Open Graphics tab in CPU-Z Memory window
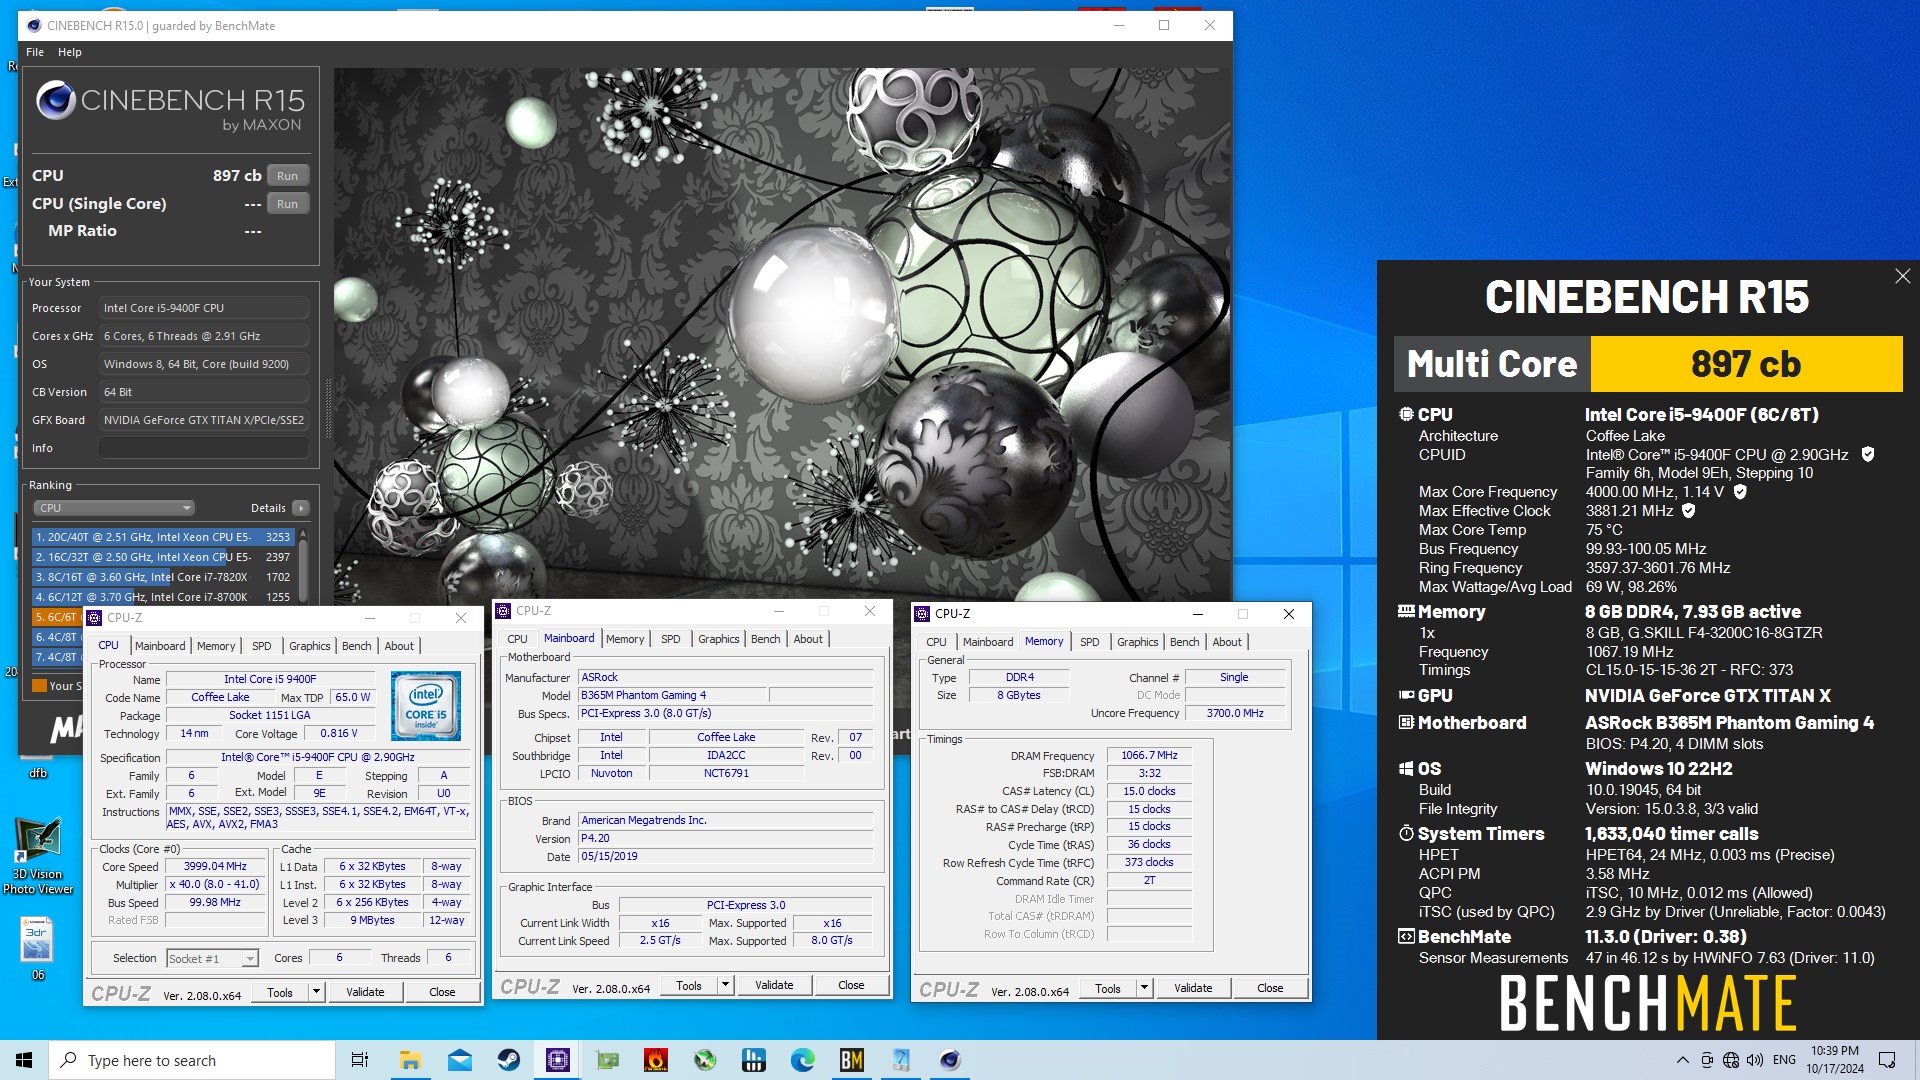The height and width of the screenshot is (1080, 1920). coord(1137,642)
